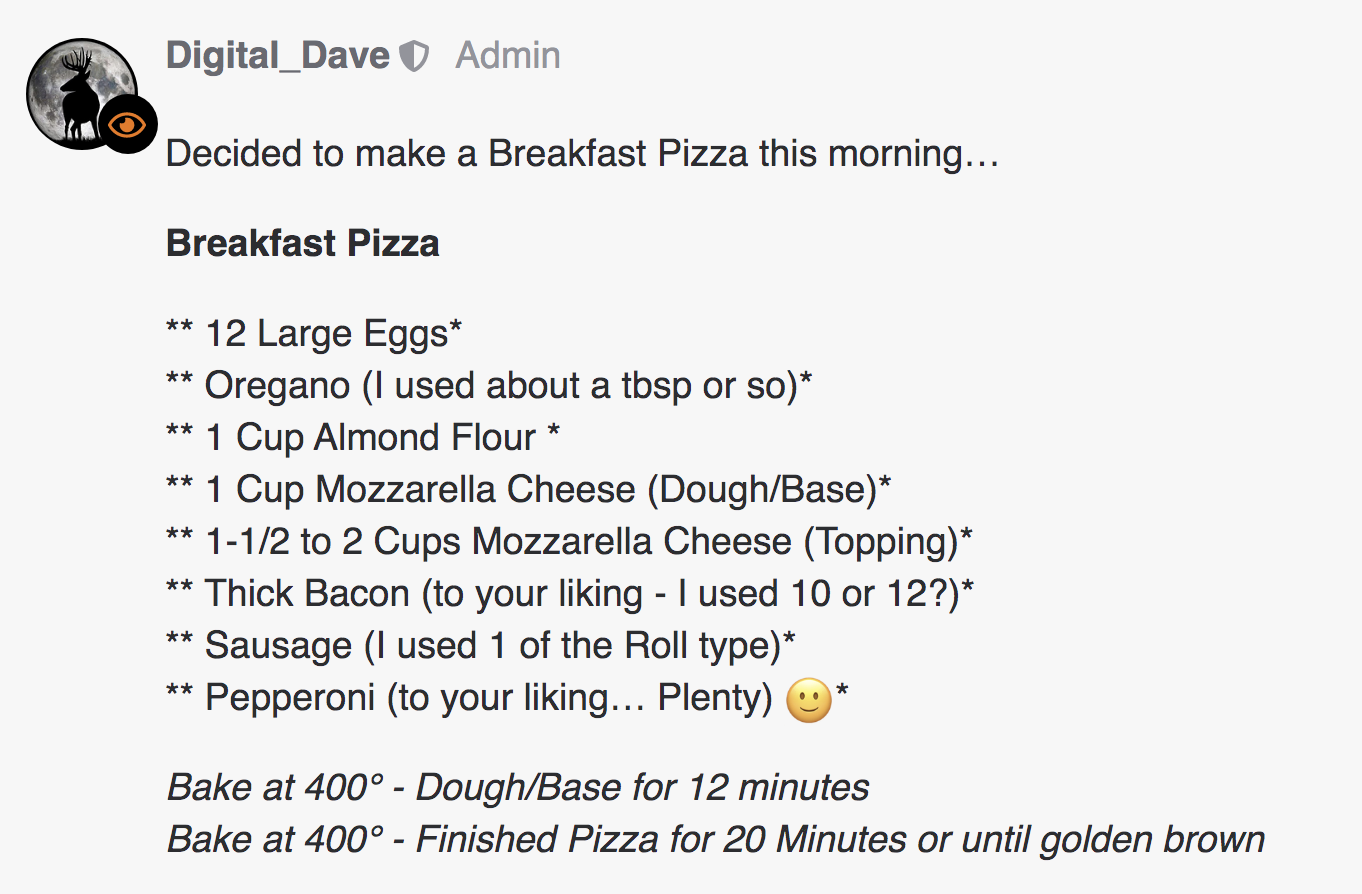Click the Oregano ingredient line
Screen dimensions: 1362x894
(489, 386)
